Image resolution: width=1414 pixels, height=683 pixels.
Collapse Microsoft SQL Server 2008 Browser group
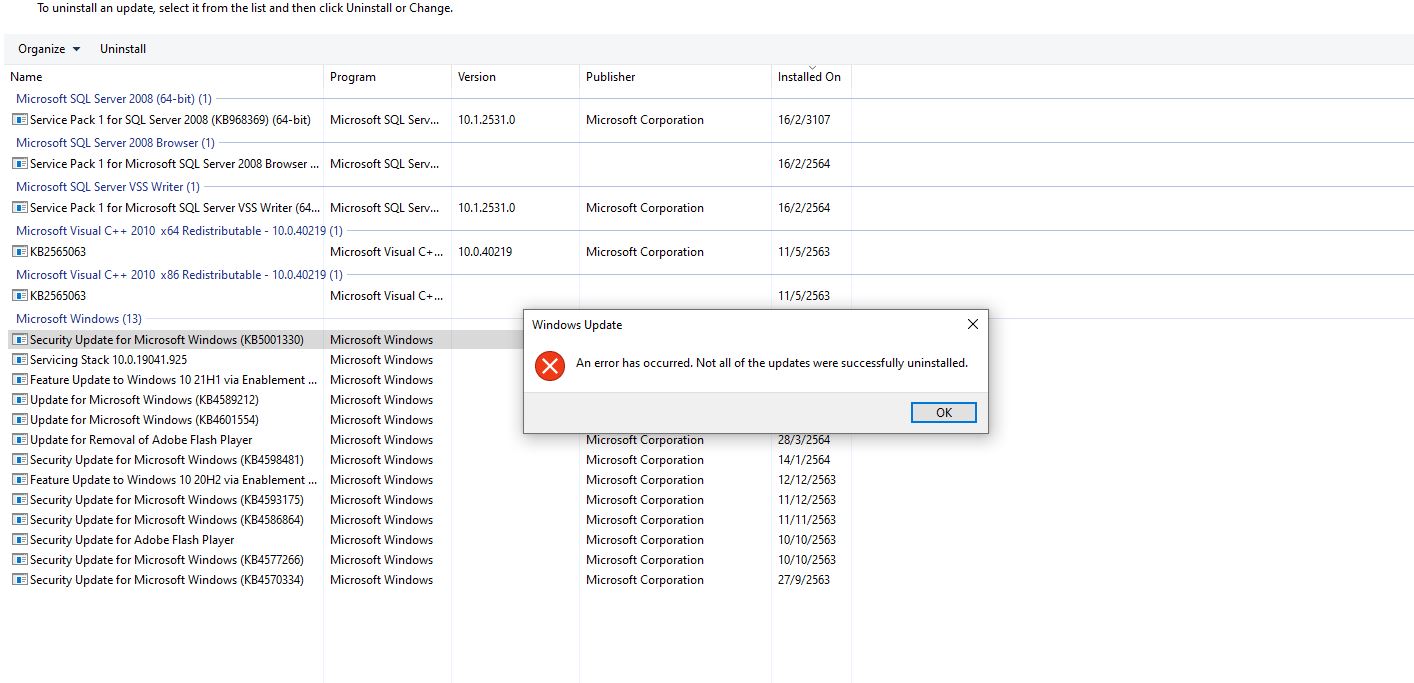115,143
